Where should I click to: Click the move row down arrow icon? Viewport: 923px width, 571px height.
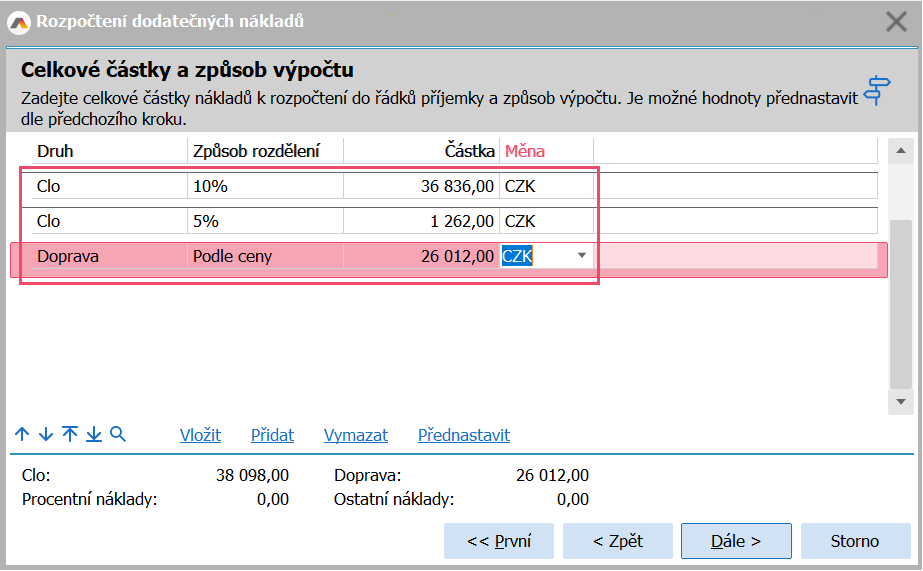coord(46,434)
